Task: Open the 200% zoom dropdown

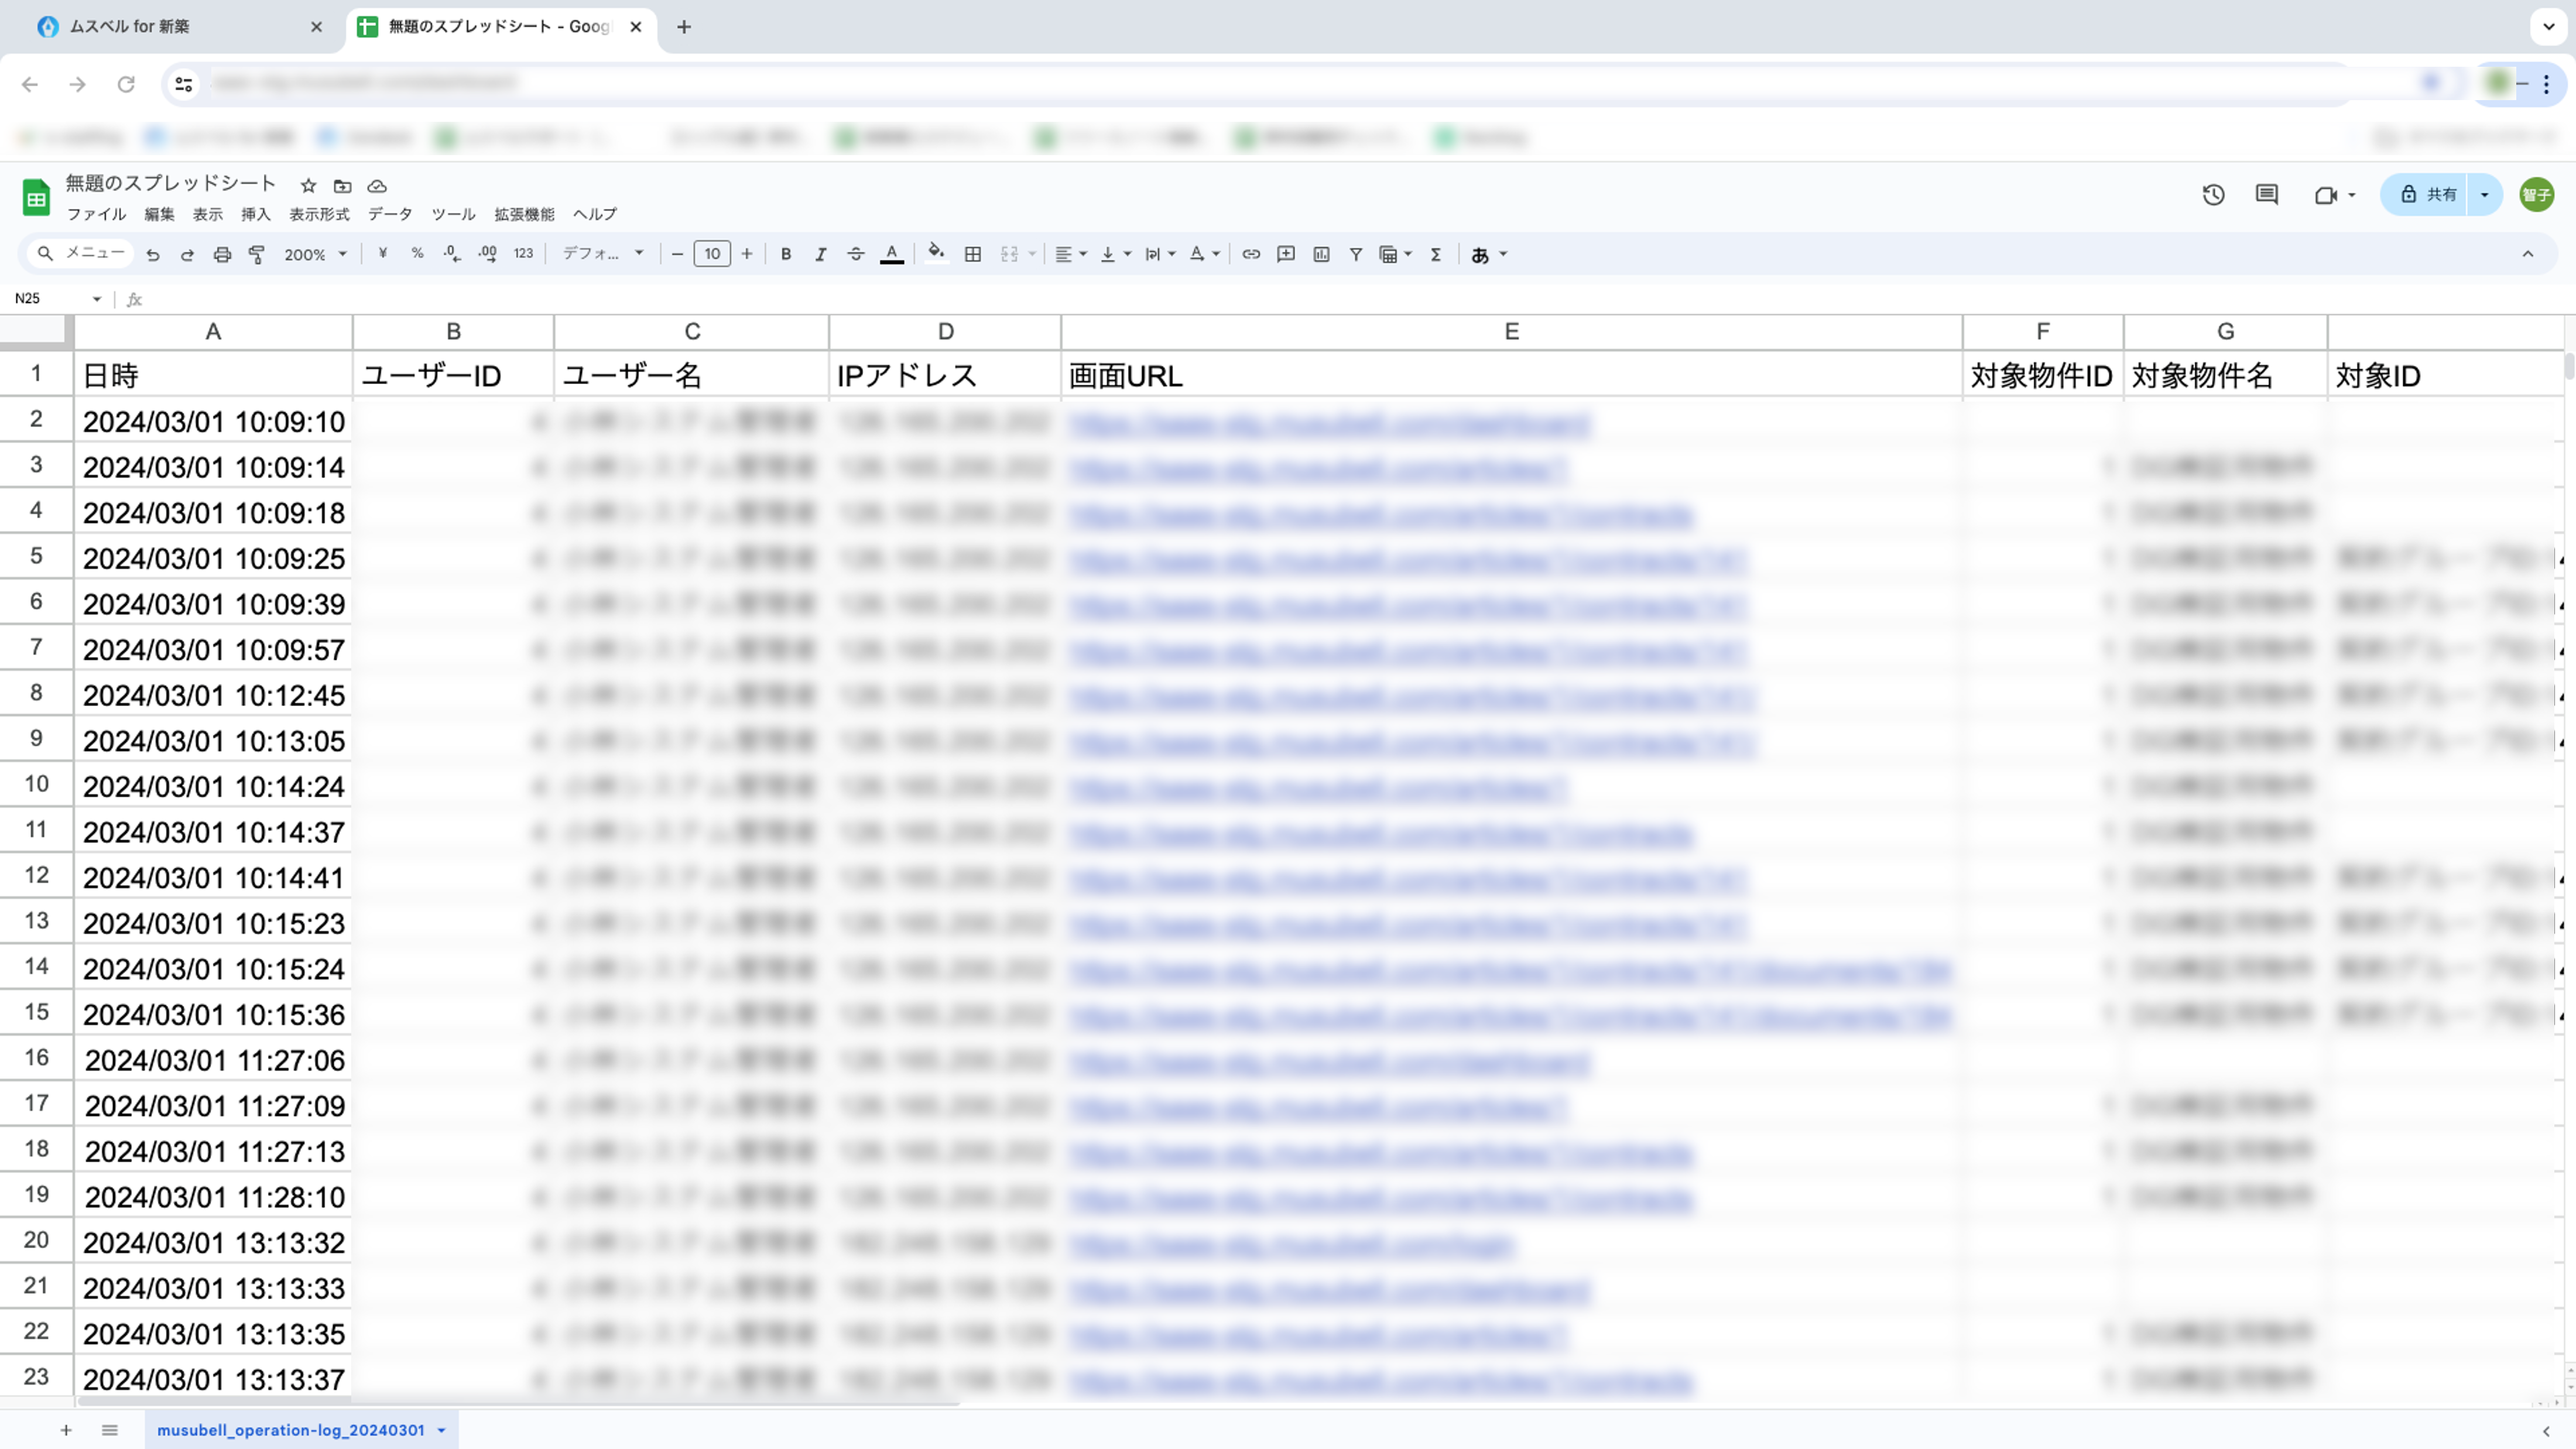Action: coord(315,255)
